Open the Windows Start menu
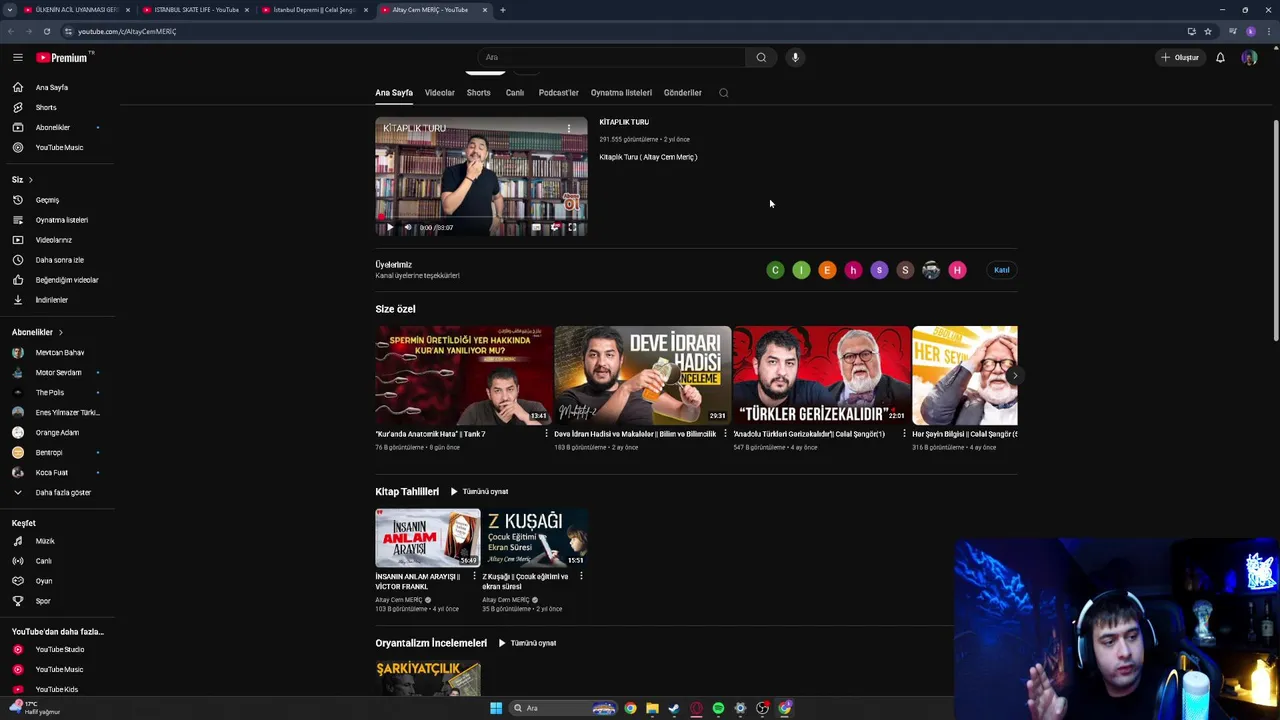 pyautogui.click(x=495, y=708)
